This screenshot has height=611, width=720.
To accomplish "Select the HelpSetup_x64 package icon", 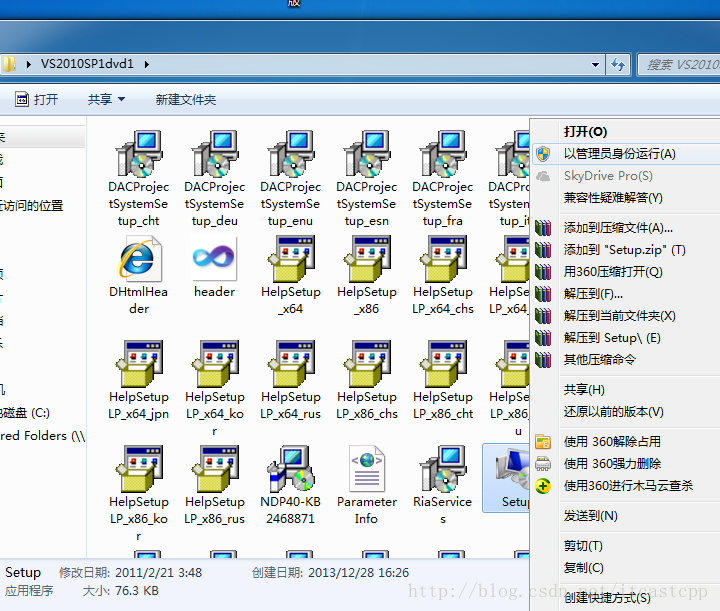I will tap(291, 258).
